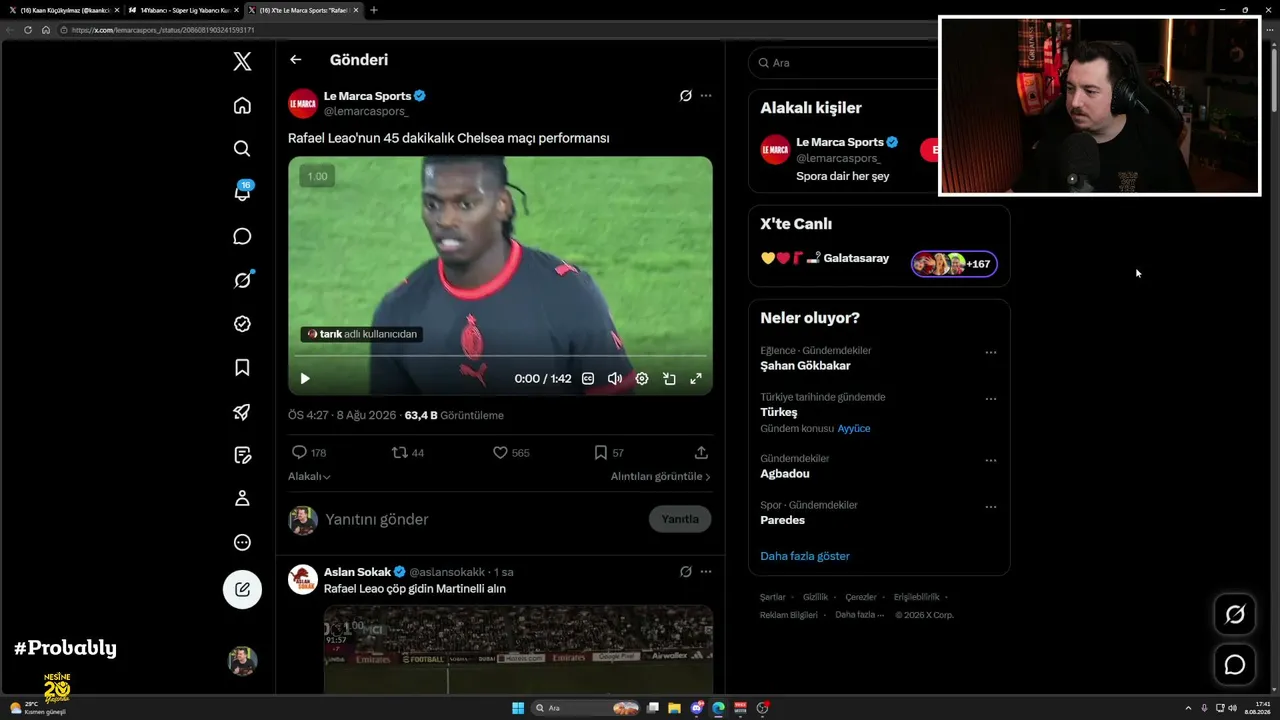The height and width of the screenshot is (720, 1280).
Task: Open floating Messages button at bottom right
Action: pyautogui.click(x=1235, y=665)
